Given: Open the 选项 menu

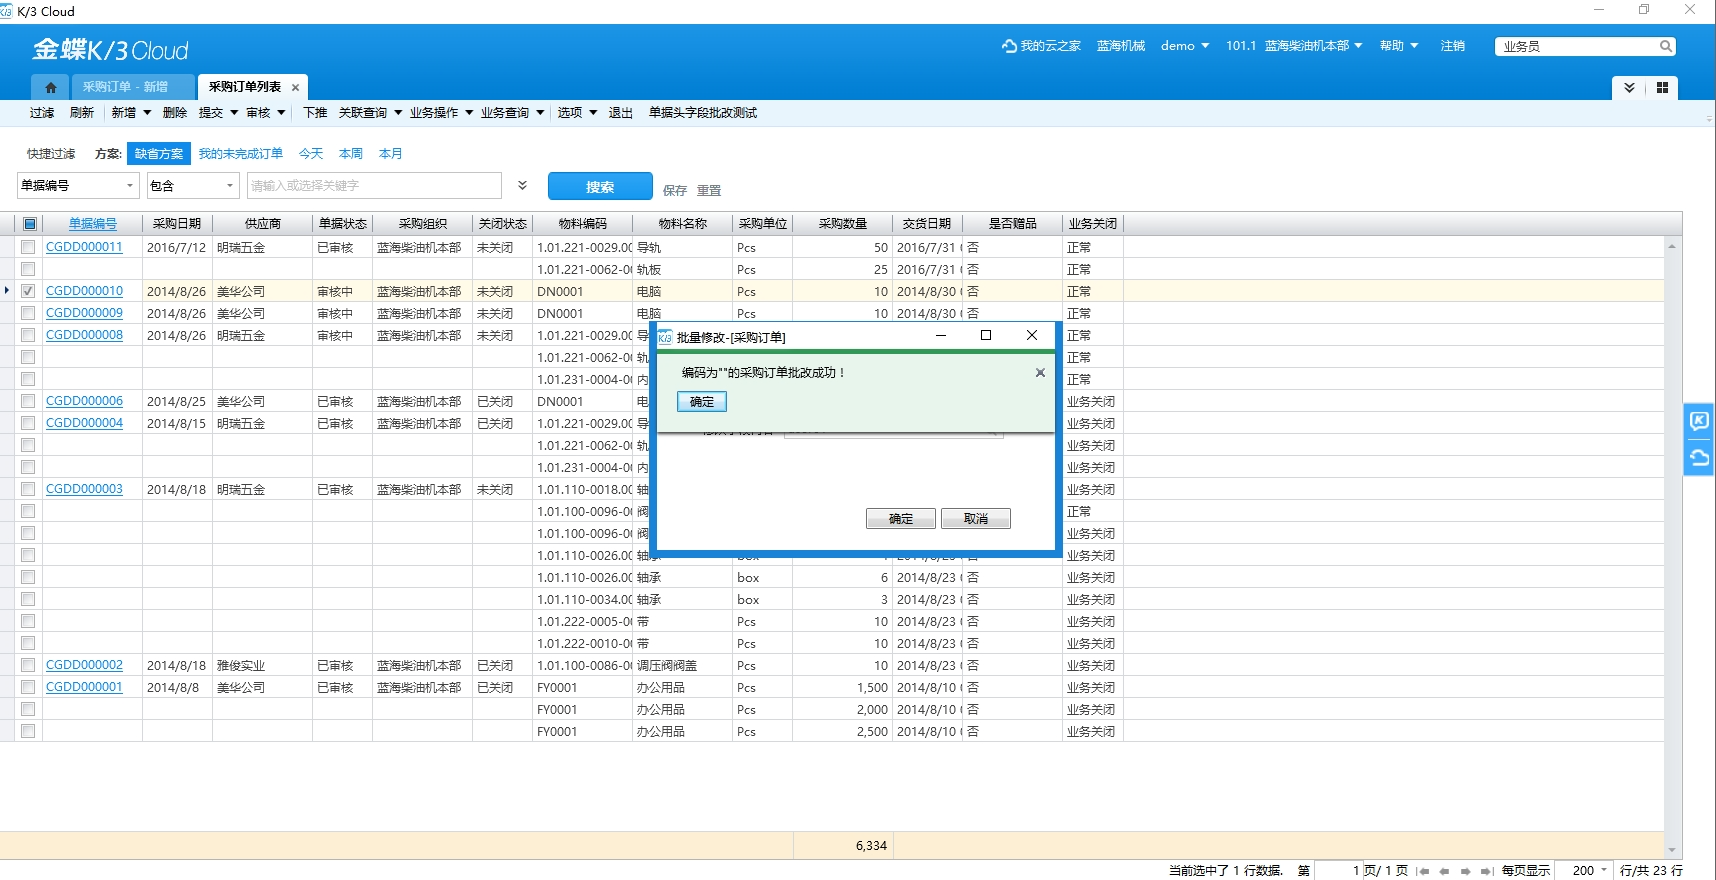Looking at the screenshot, I should click(x=577, y=113).
